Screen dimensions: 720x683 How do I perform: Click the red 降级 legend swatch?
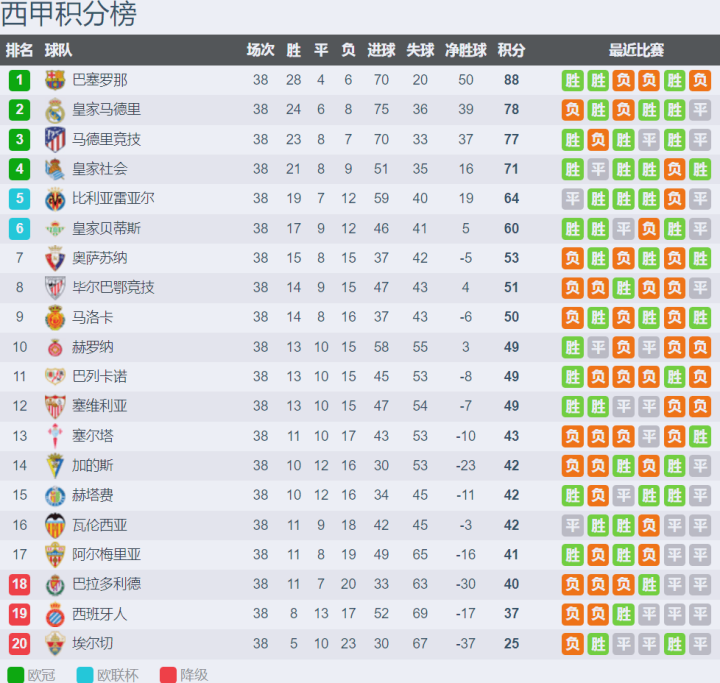click(x=168, y=675)
